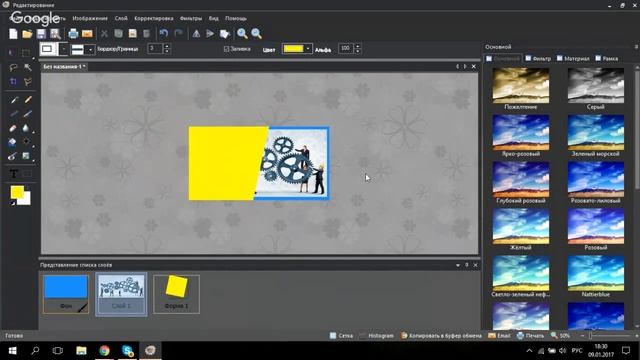Swap foreground and background colors arrow
Image resolution: width=640 pixels, height=360 pixels.
point(13,203)
